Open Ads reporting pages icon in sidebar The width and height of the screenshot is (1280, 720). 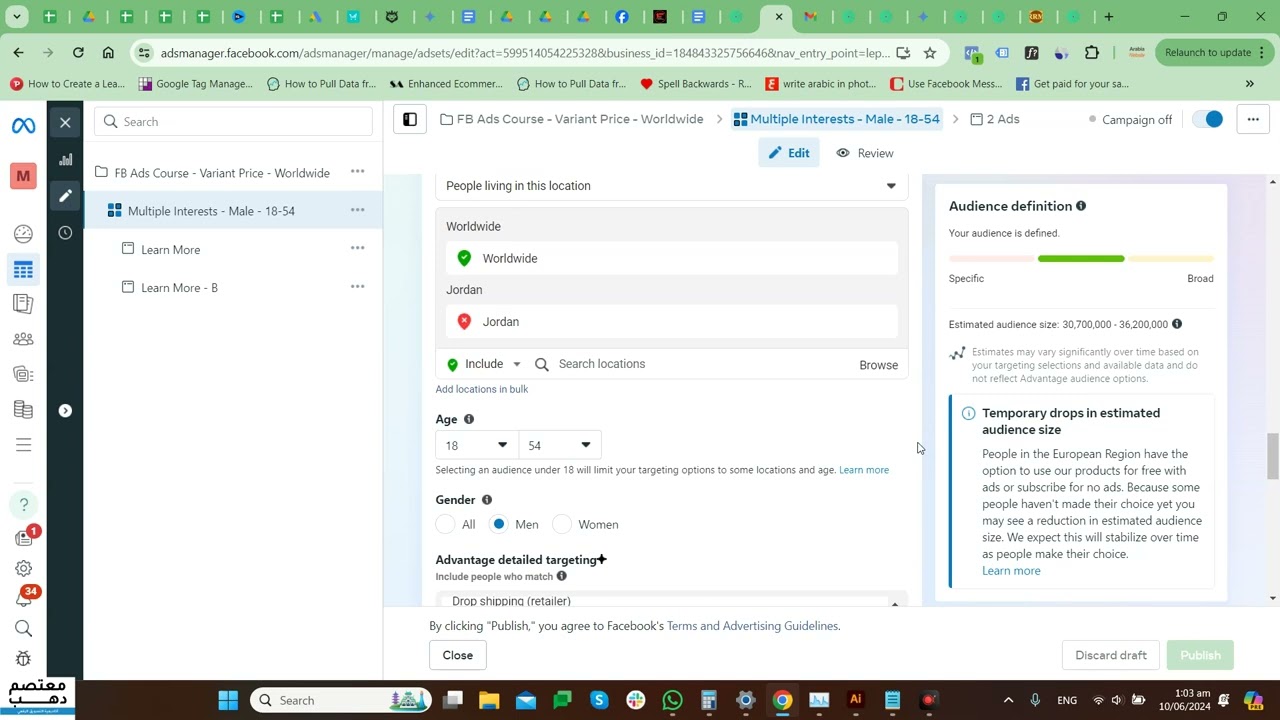[x=23, y=304]
